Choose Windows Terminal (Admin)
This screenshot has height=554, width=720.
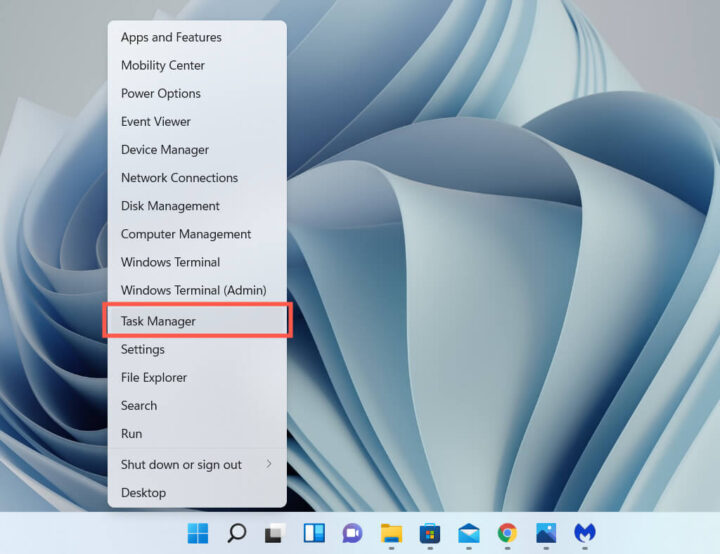[197, 290]
